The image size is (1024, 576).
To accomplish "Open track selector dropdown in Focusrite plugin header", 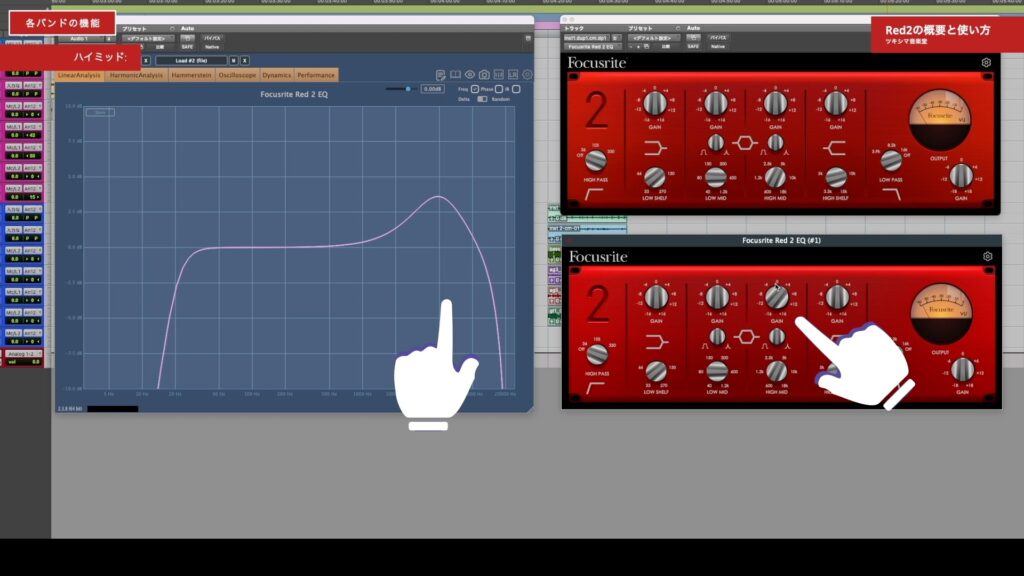I will coord(586,38).
